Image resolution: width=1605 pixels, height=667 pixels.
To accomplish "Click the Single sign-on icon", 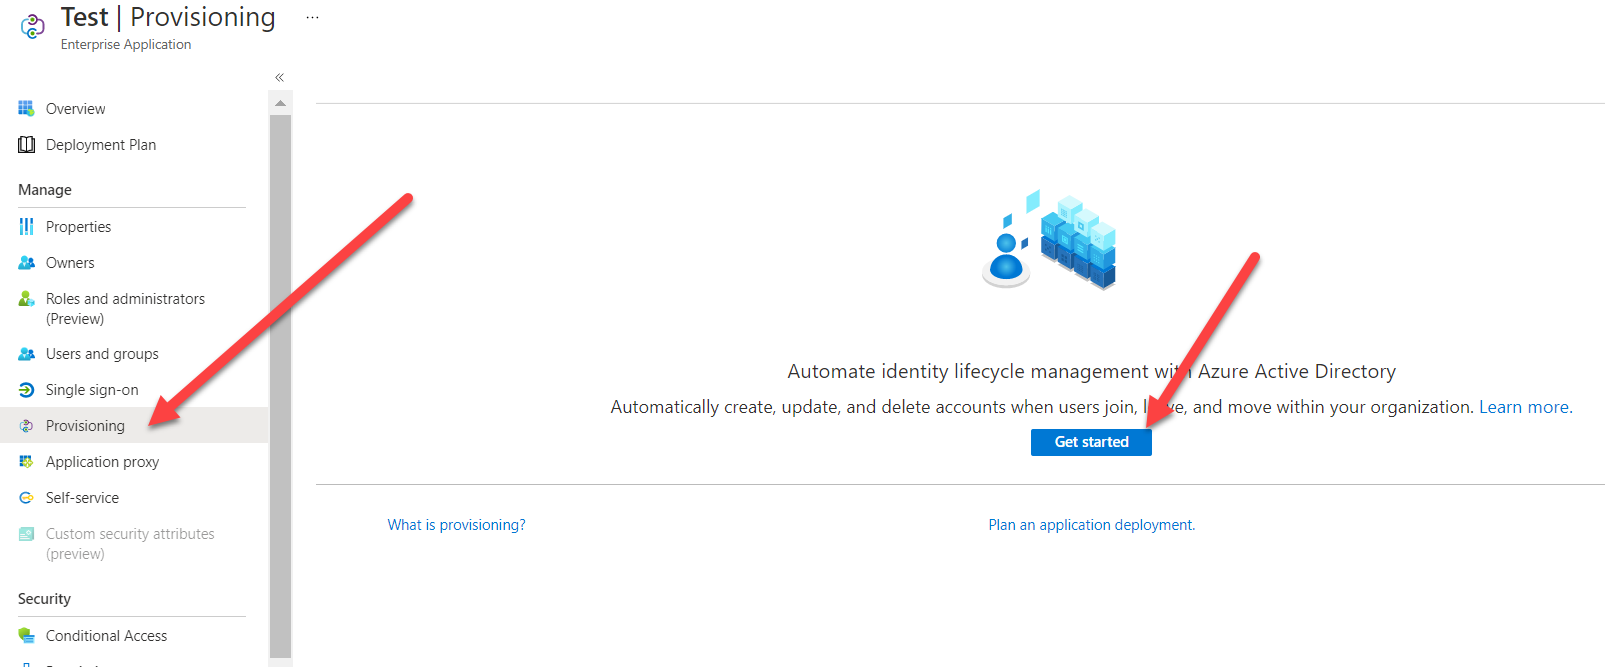I will [26, 390].
